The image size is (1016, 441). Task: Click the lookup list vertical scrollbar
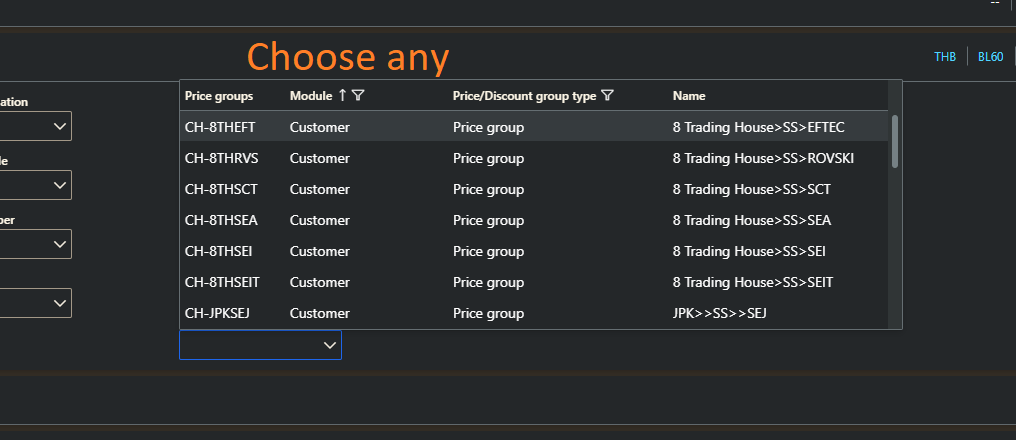point(895,142)
